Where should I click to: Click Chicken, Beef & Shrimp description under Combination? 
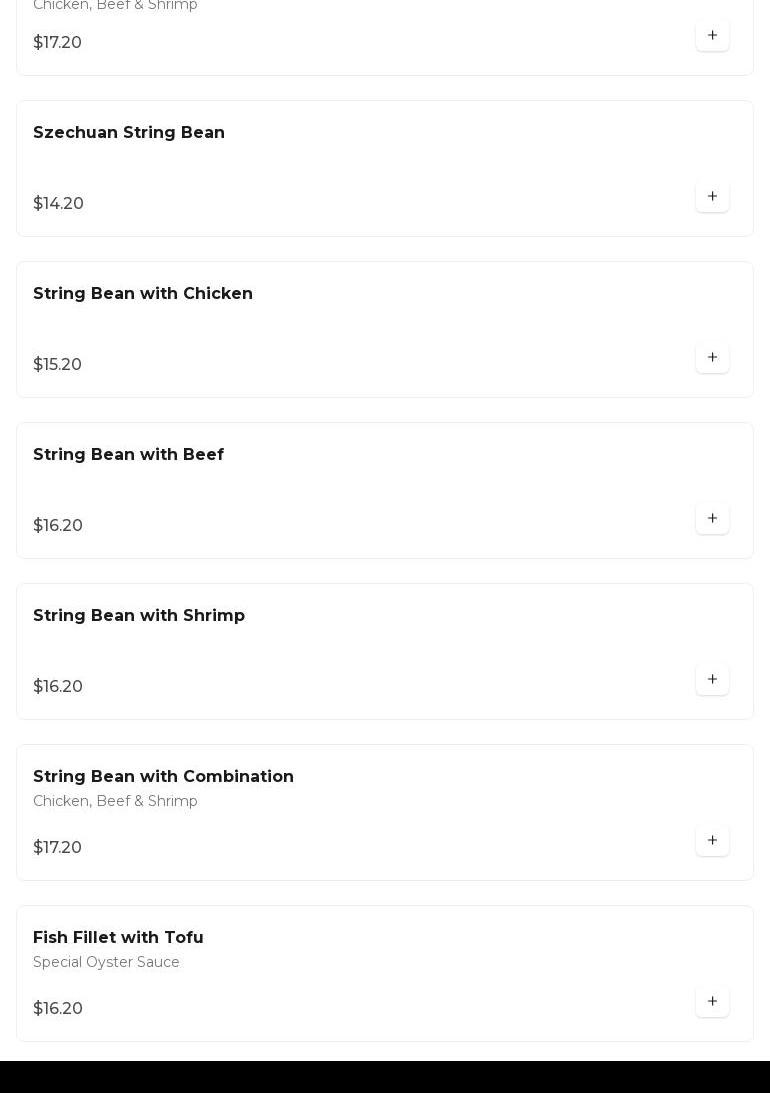click(x=115, y=802)
